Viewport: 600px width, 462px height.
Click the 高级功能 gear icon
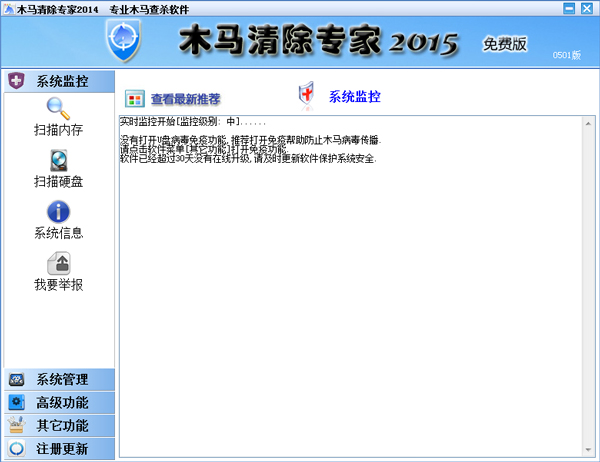16,402
